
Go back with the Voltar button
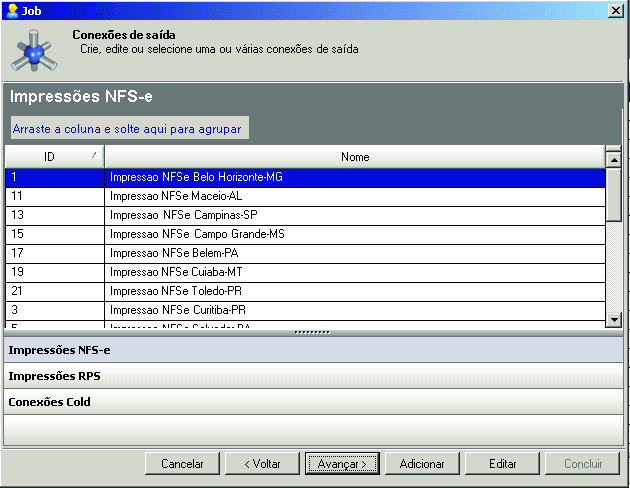pyautogui.click(x=261, y=464)
